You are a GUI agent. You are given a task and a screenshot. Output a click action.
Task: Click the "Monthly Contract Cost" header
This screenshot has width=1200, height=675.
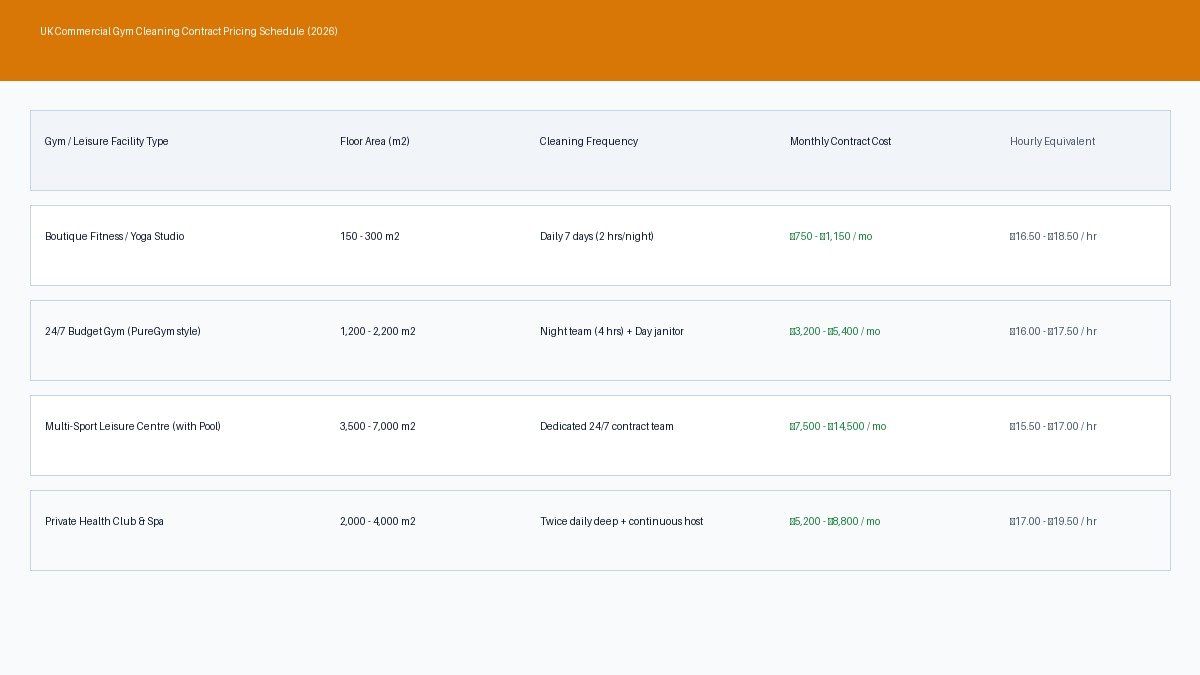(x=840, y=141)
